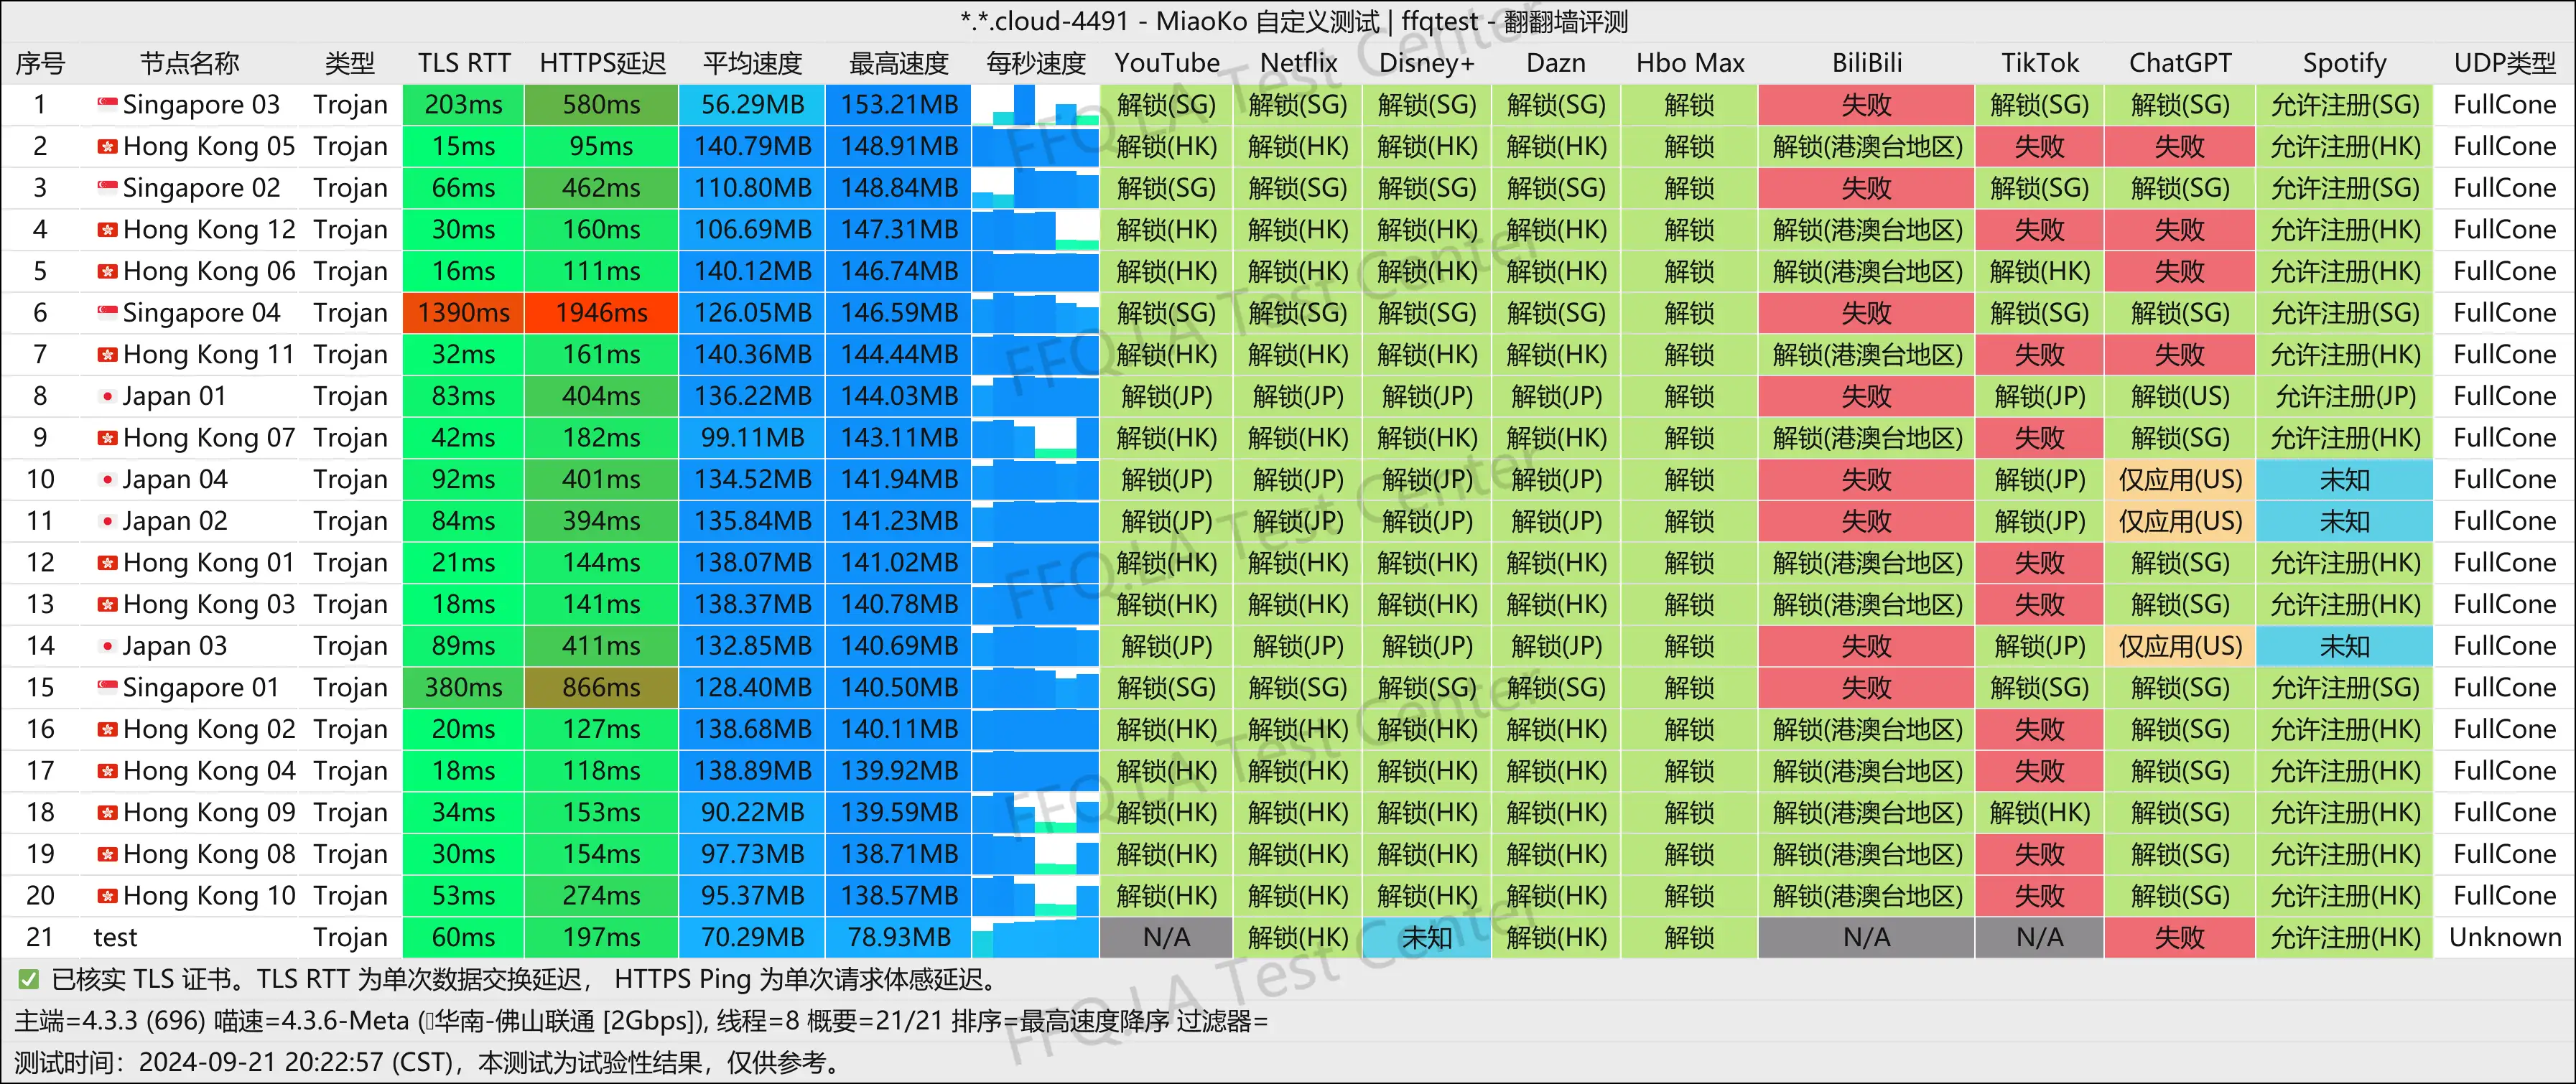Click the TLS RTT column header
Screen dimensions: 2576x1084
tap(463, 63)
